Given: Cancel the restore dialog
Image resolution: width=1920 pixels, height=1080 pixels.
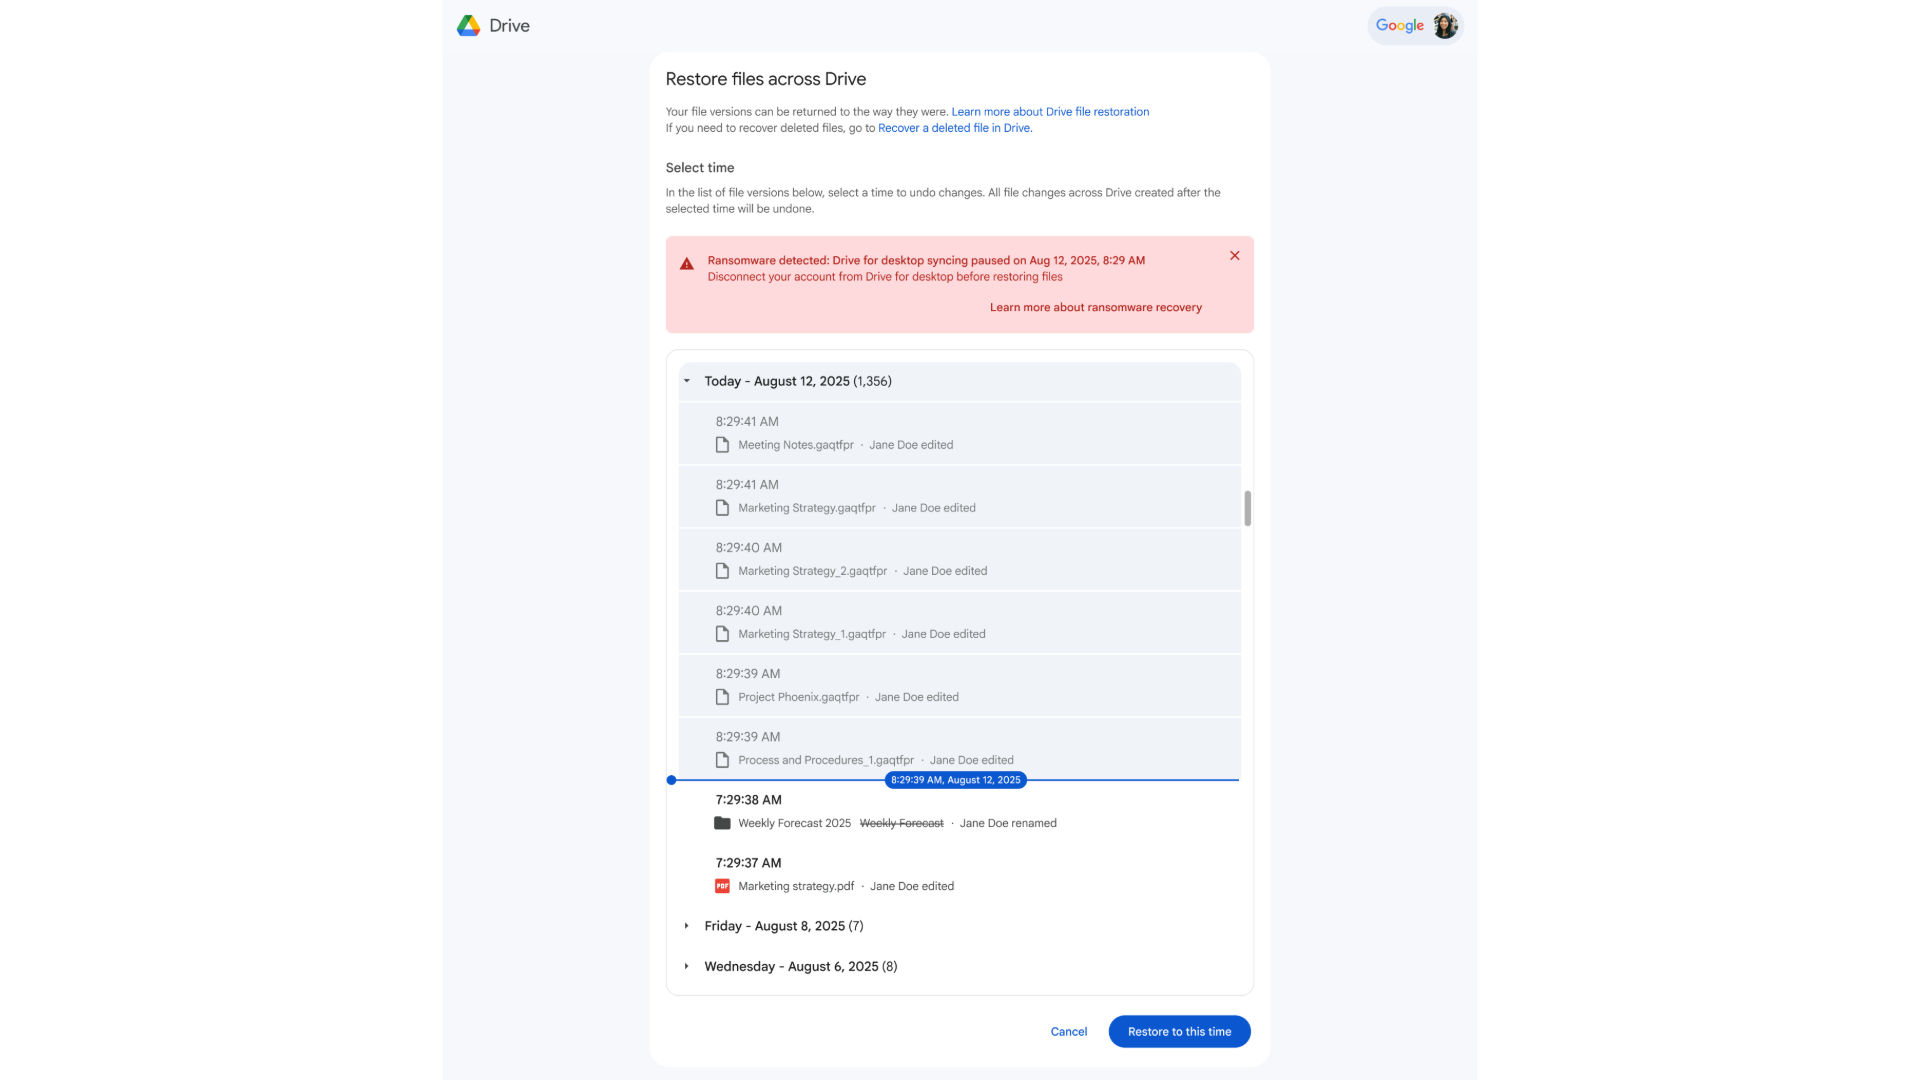Looking at the screenshot, I should point(1068,1032).
